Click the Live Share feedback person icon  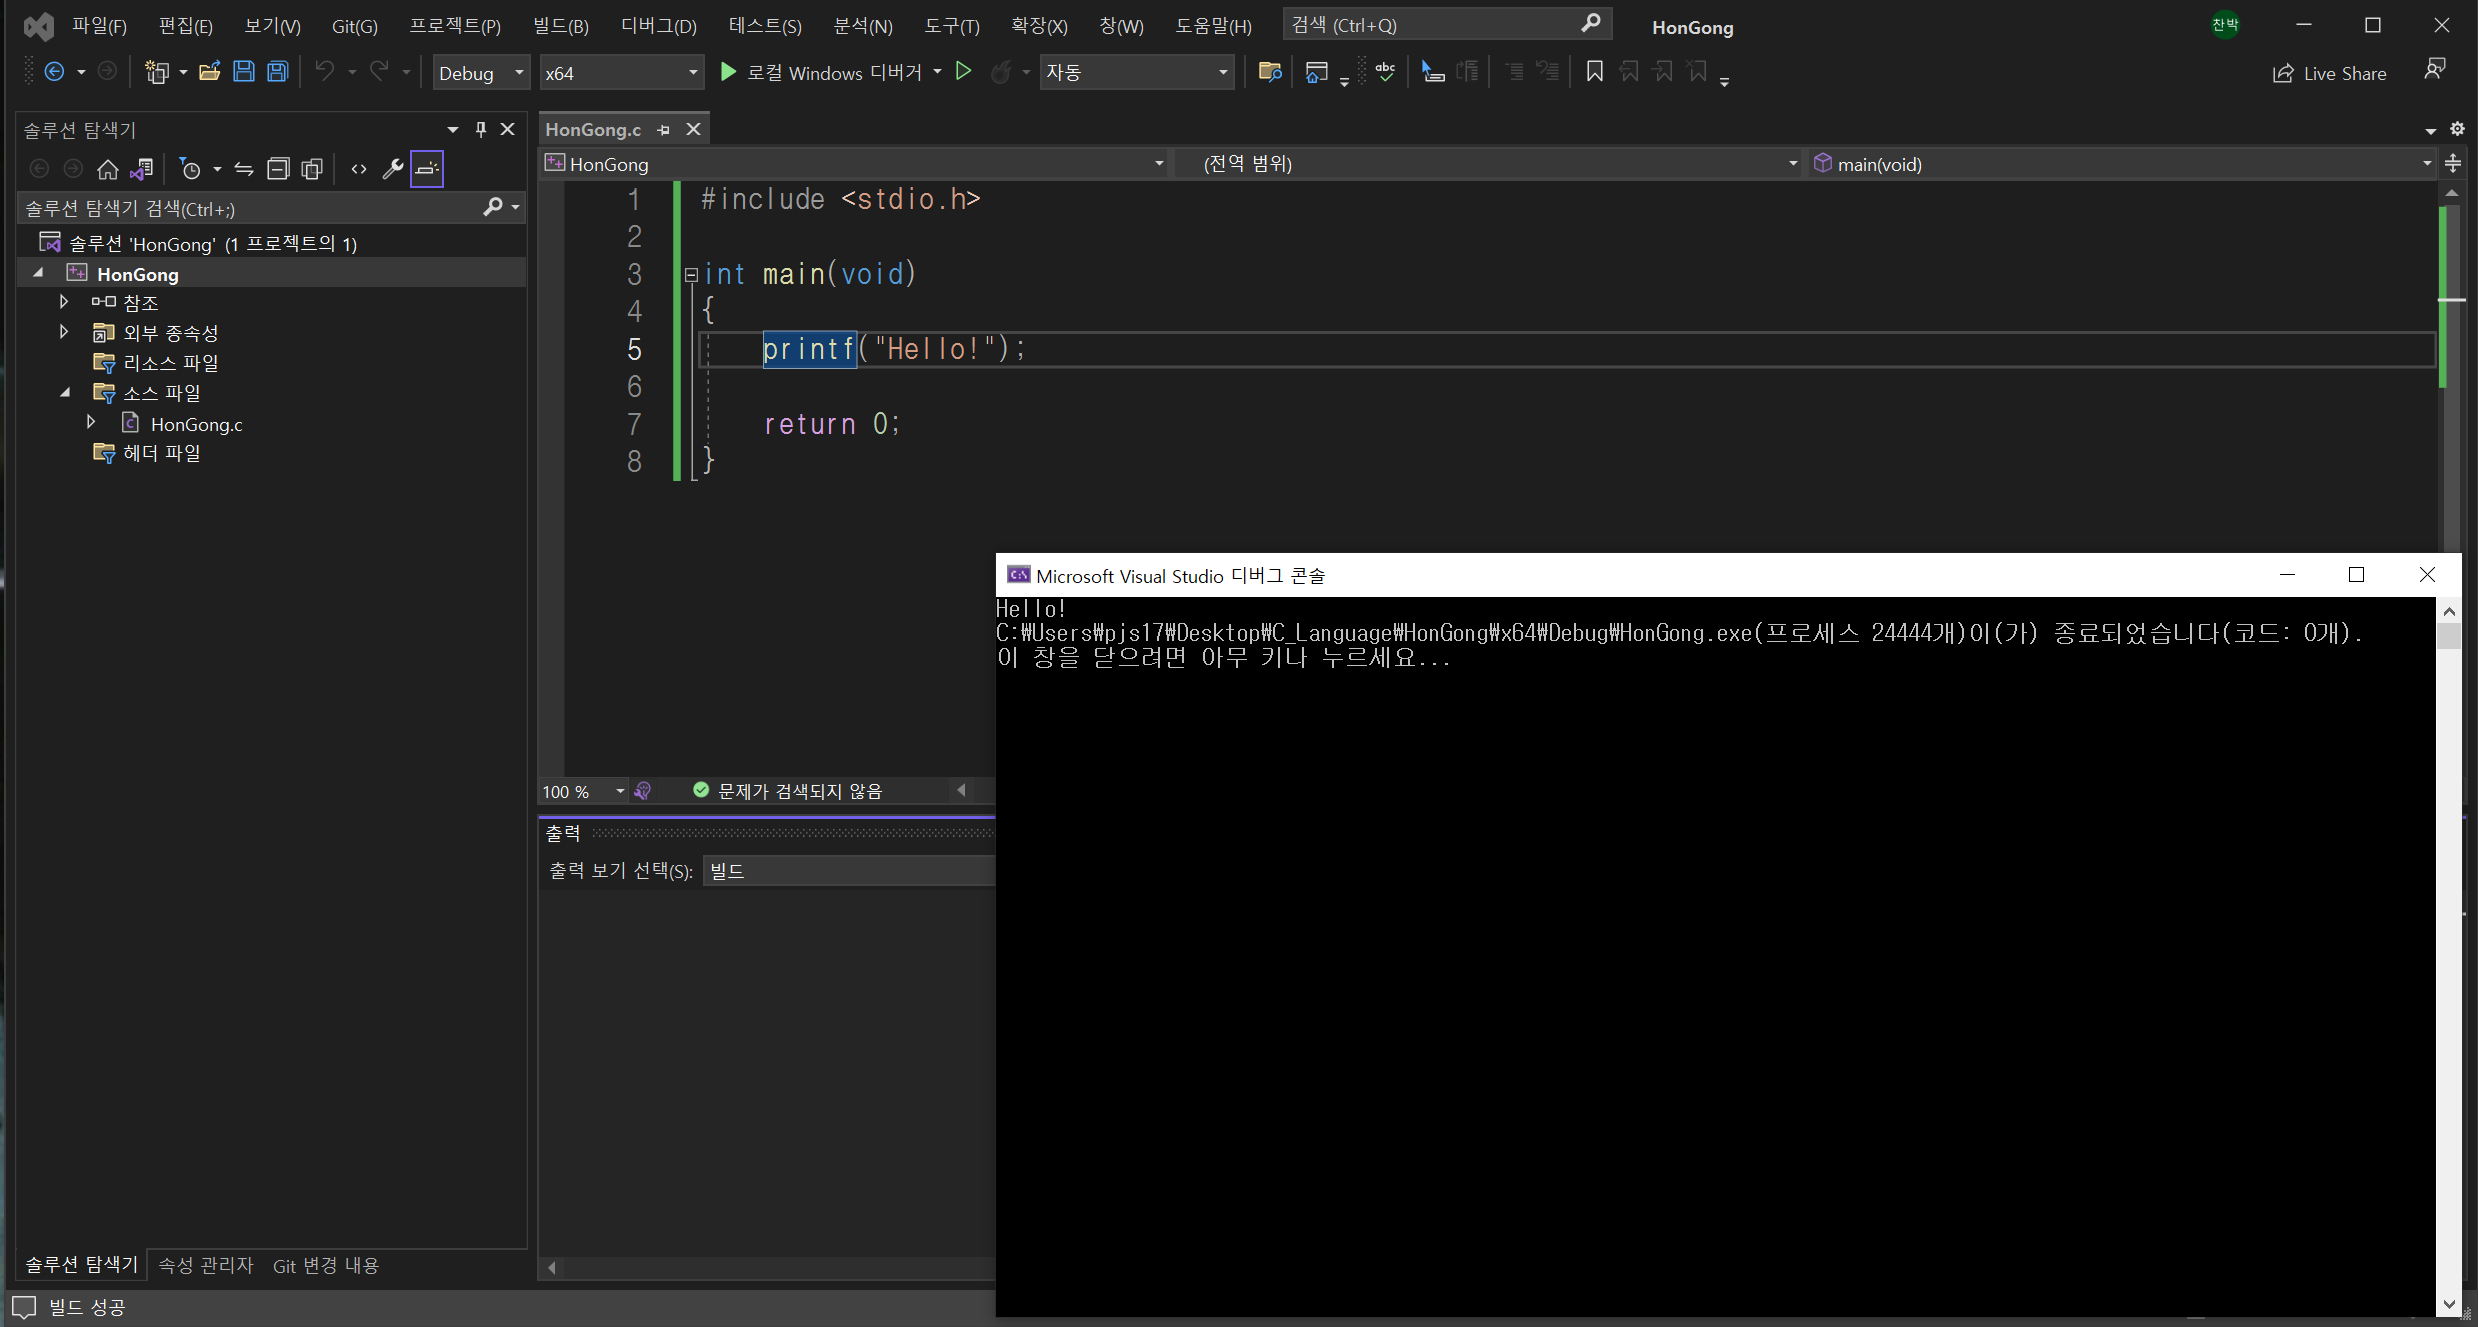tap(2435, 70)
